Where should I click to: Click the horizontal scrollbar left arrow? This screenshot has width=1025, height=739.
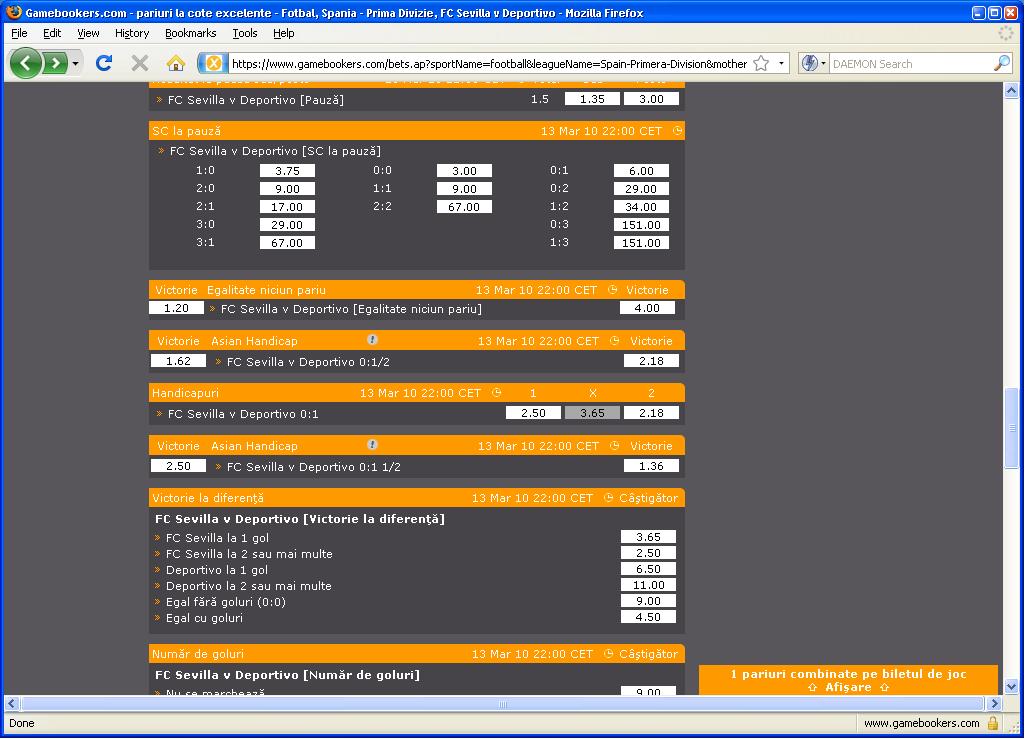(x=11, y=704)
